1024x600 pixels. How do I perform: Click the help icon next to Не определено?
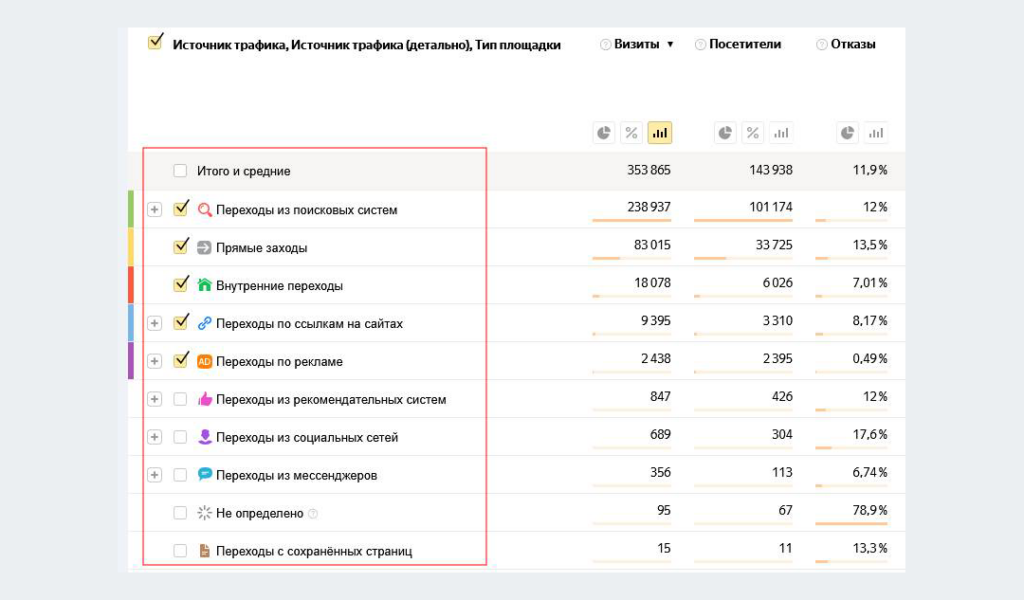click(313, 514)
